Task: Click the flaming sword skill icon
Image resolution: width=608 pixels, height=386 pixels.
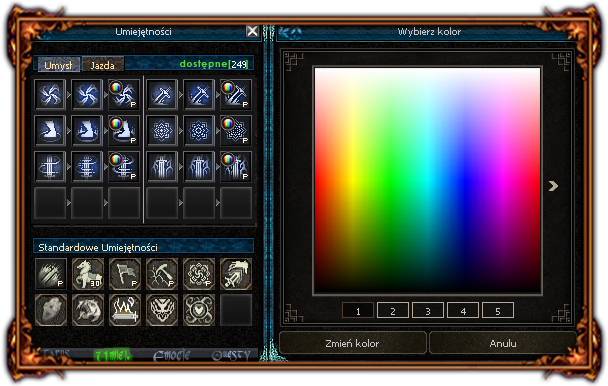Action: (125, 310)
